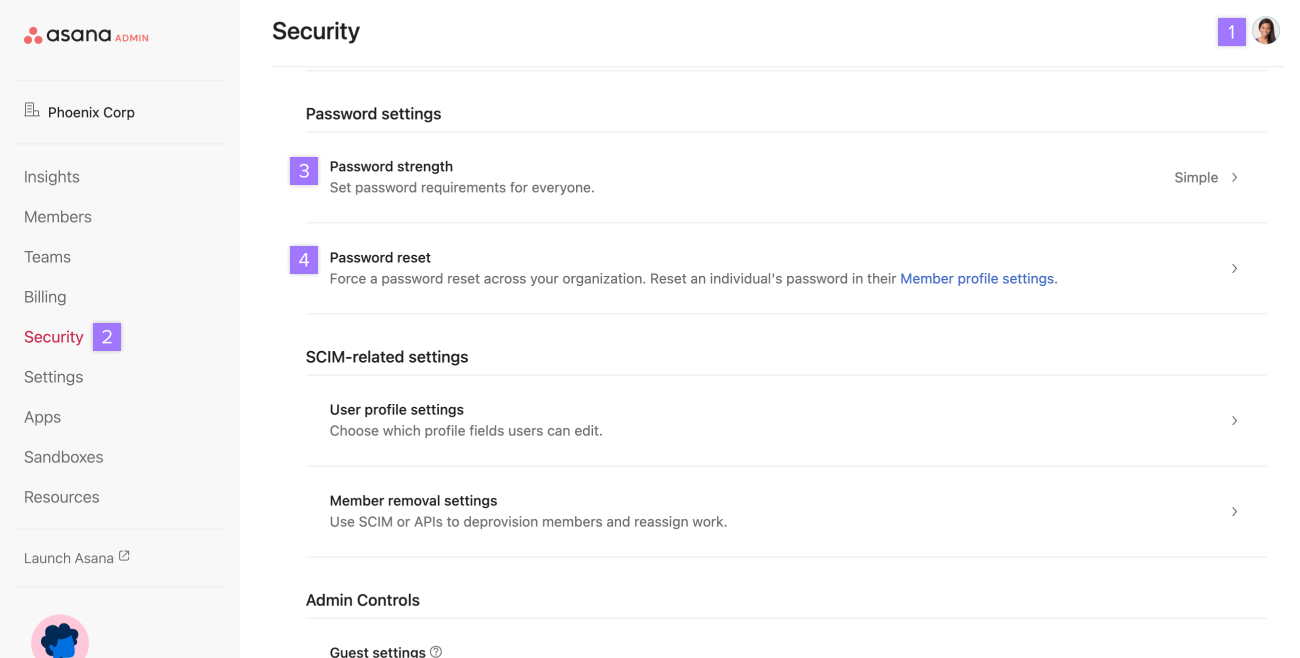This screenshot has width=1300, height=658.
Task: Select Insights in the sidebar
Action: tap(51, 176)
